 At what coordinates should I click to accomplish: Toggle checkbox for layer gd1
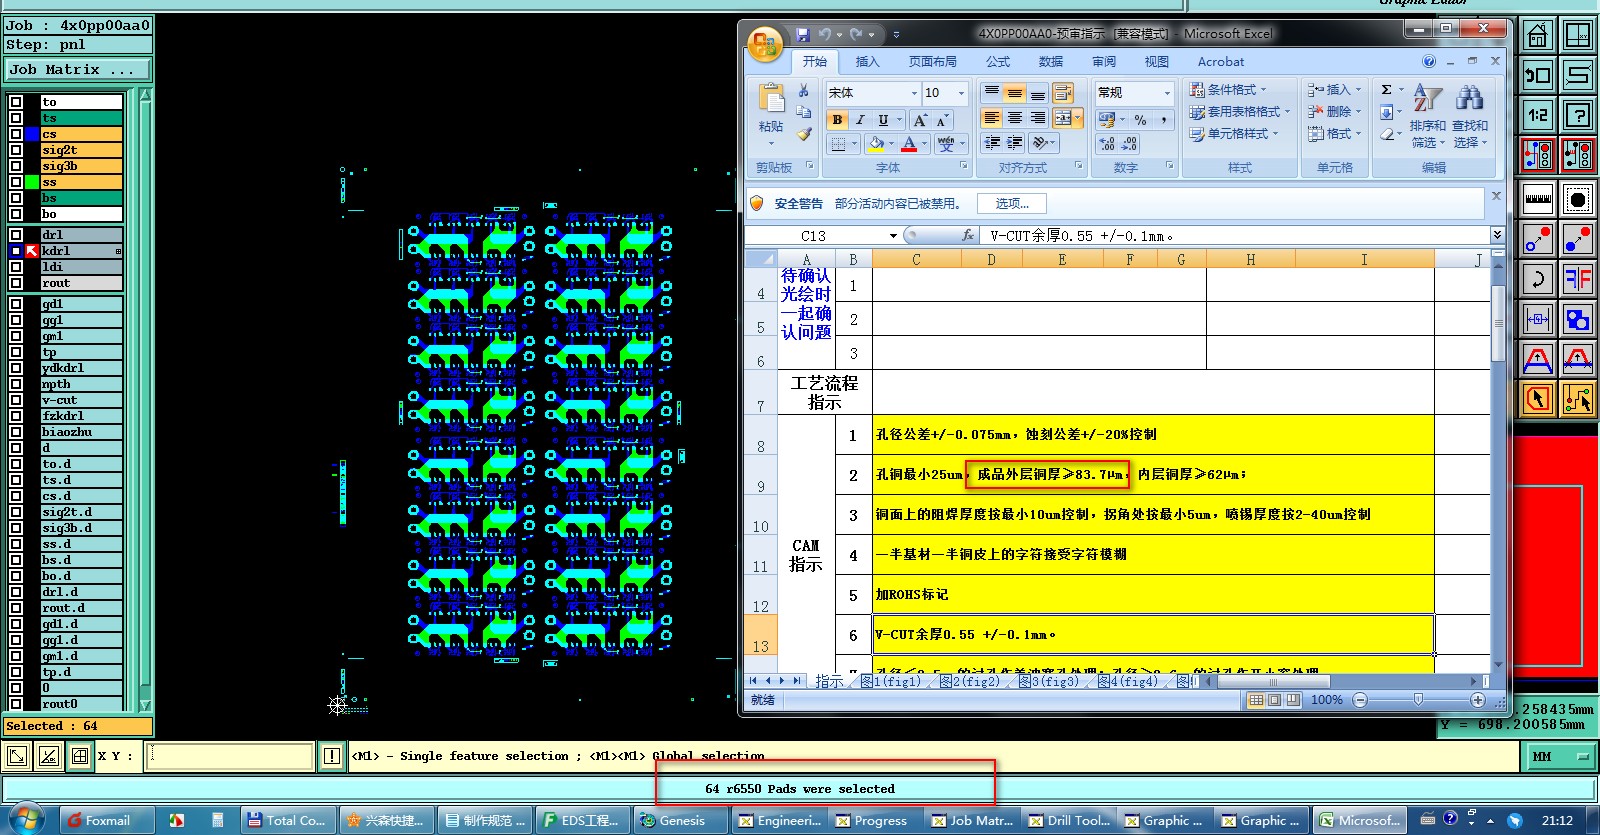point(16,304)
